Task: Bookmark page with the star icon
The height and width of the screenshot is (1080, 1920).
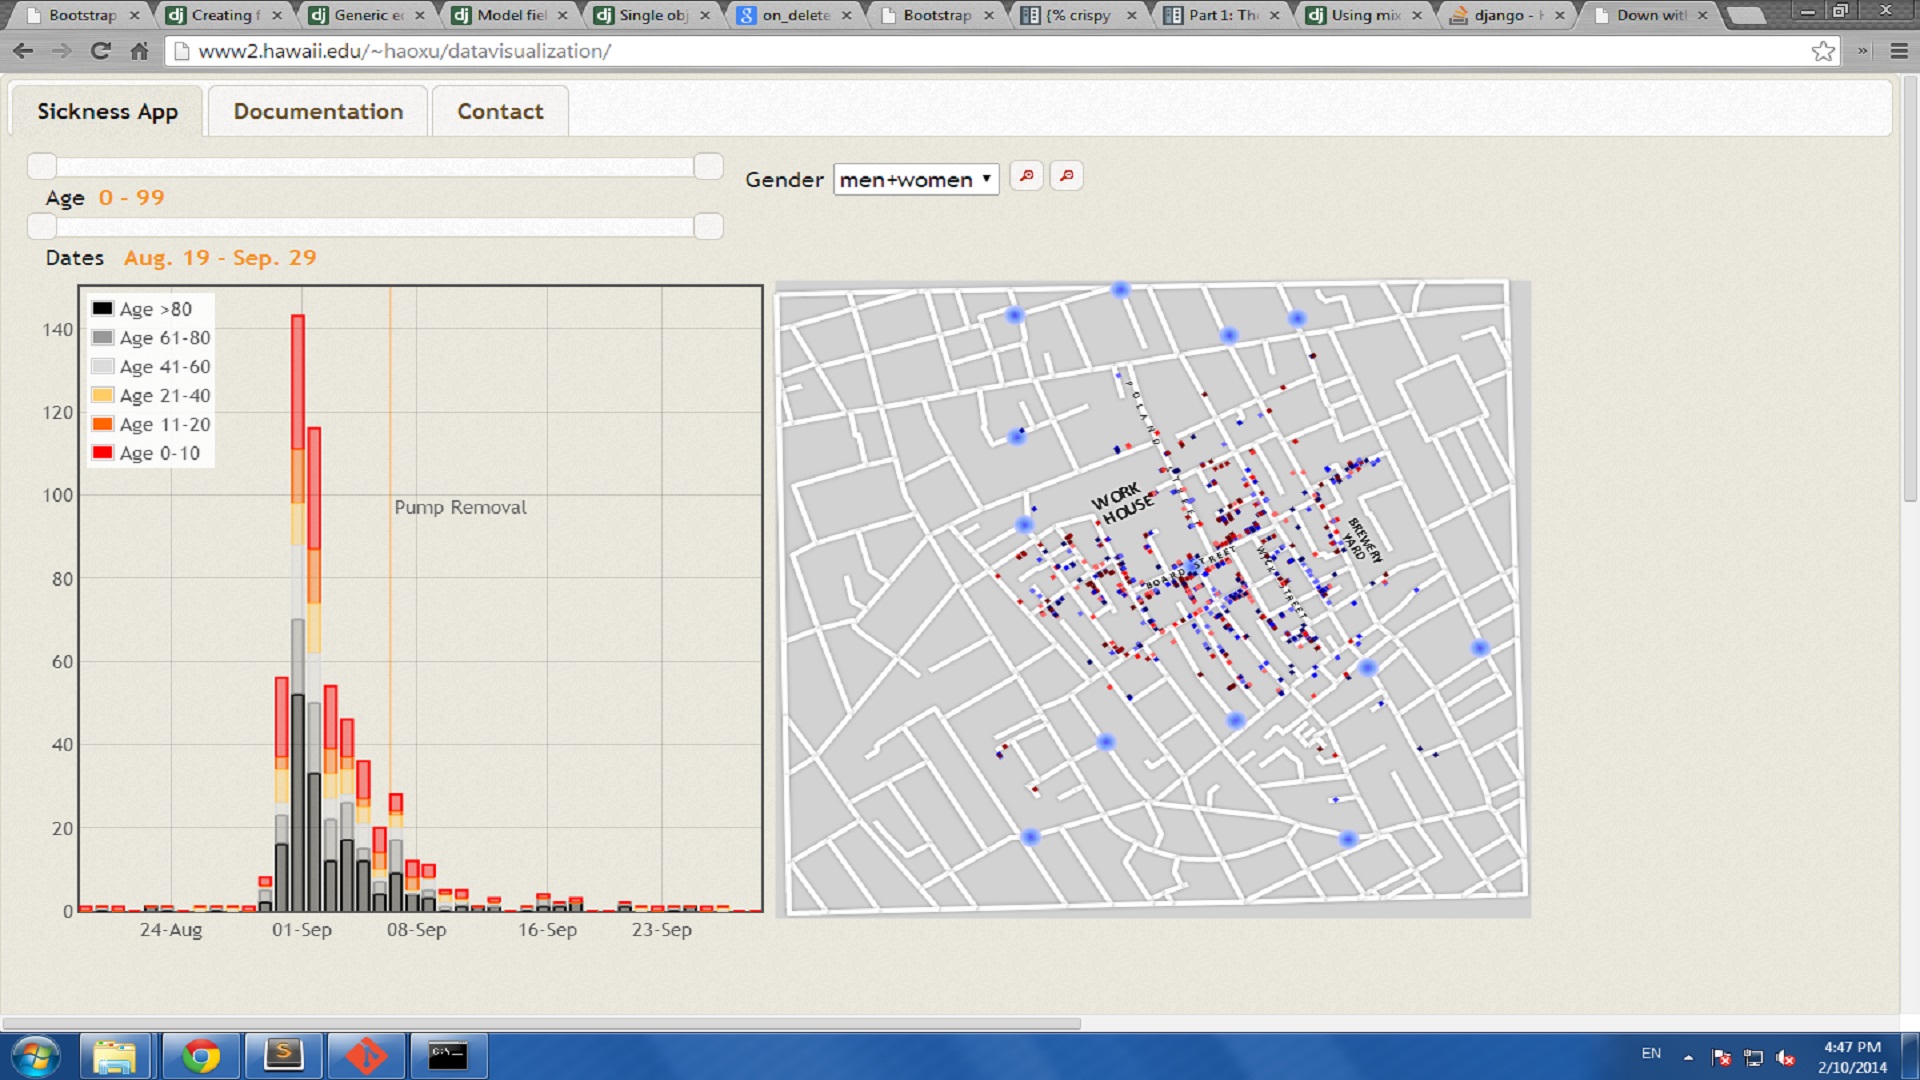Action: (1823, 51)
